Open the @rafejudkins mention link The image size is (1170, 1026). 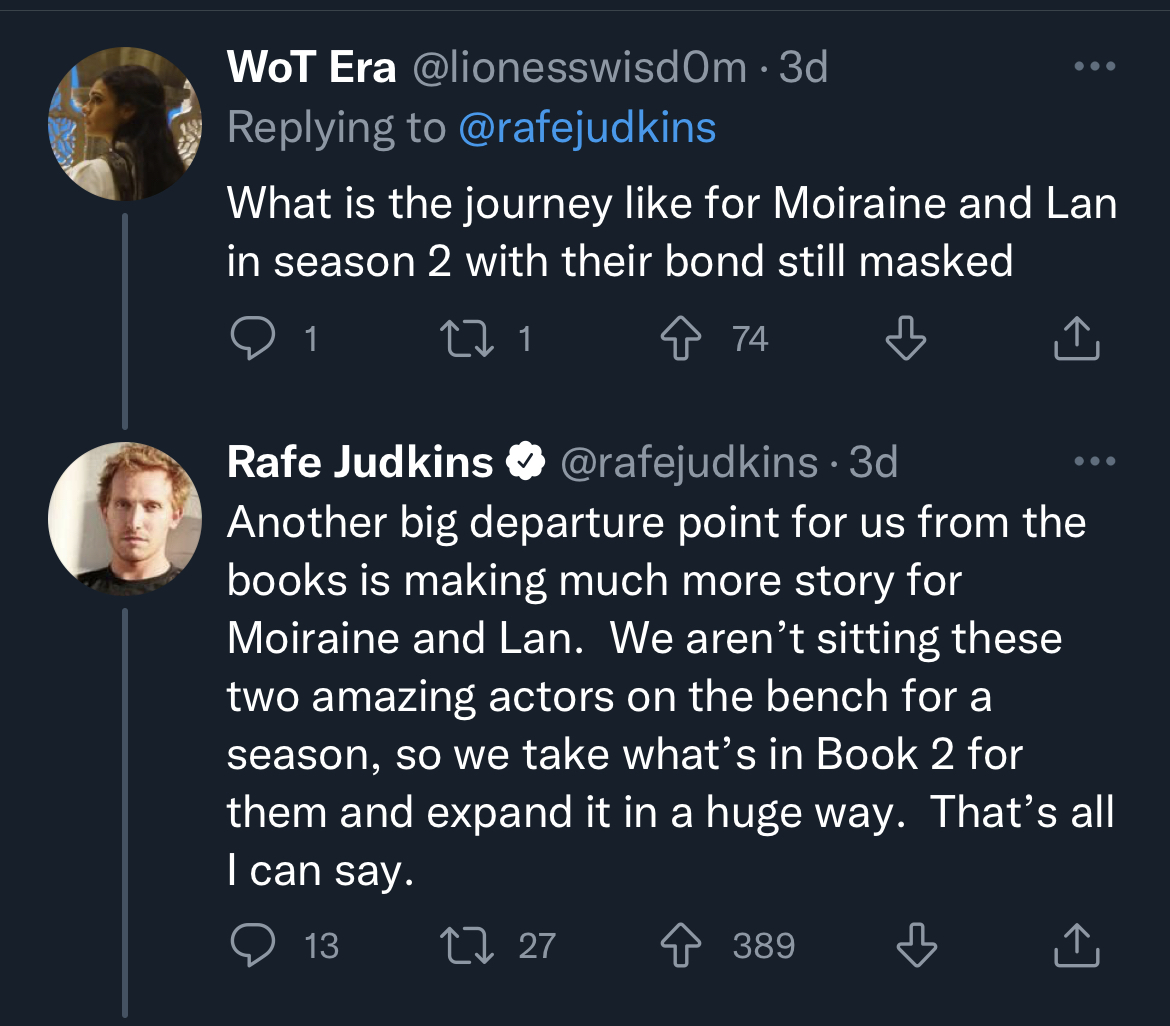(x=587, y=128)
